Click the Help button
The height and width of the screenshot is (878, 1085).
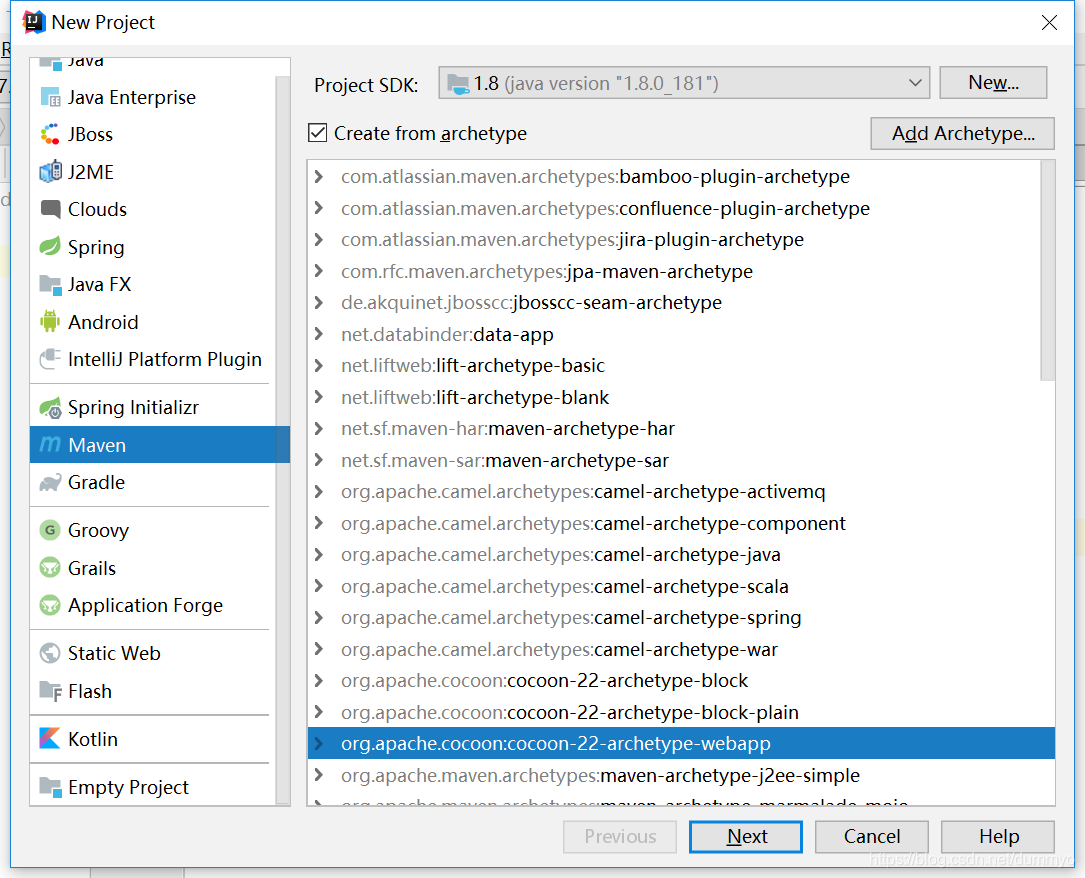pyautogui.click(x=998, y=836)
